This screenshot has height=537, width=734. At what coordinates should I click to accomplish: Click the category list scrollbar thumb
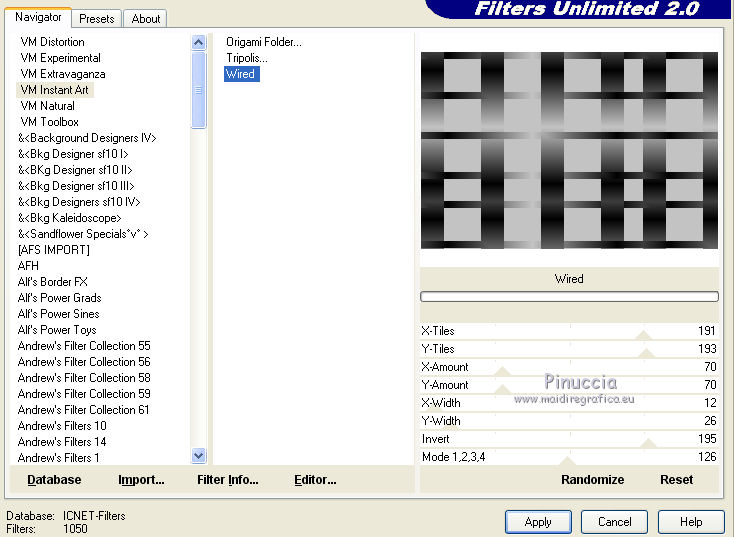(198, 90)
